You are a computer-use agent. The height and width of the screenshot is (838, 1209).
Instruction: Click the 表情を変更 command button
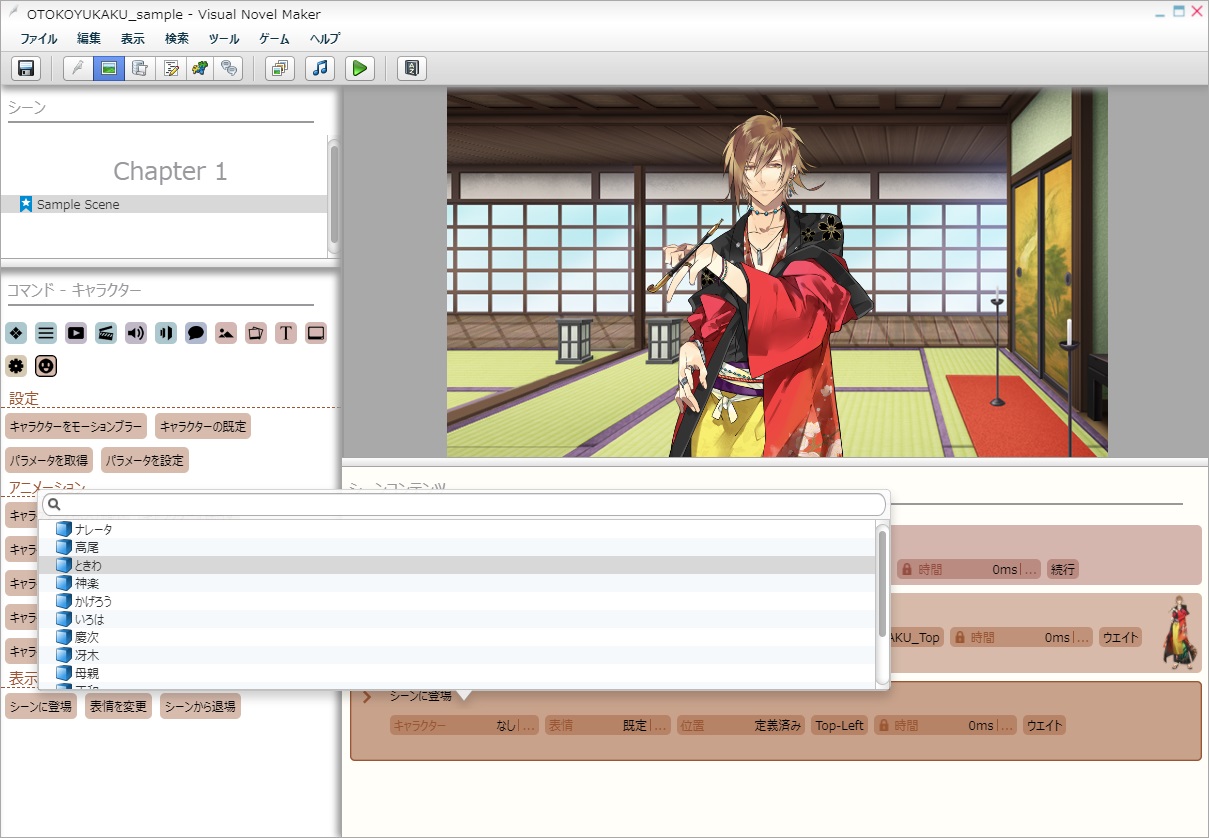click(119, 706)
